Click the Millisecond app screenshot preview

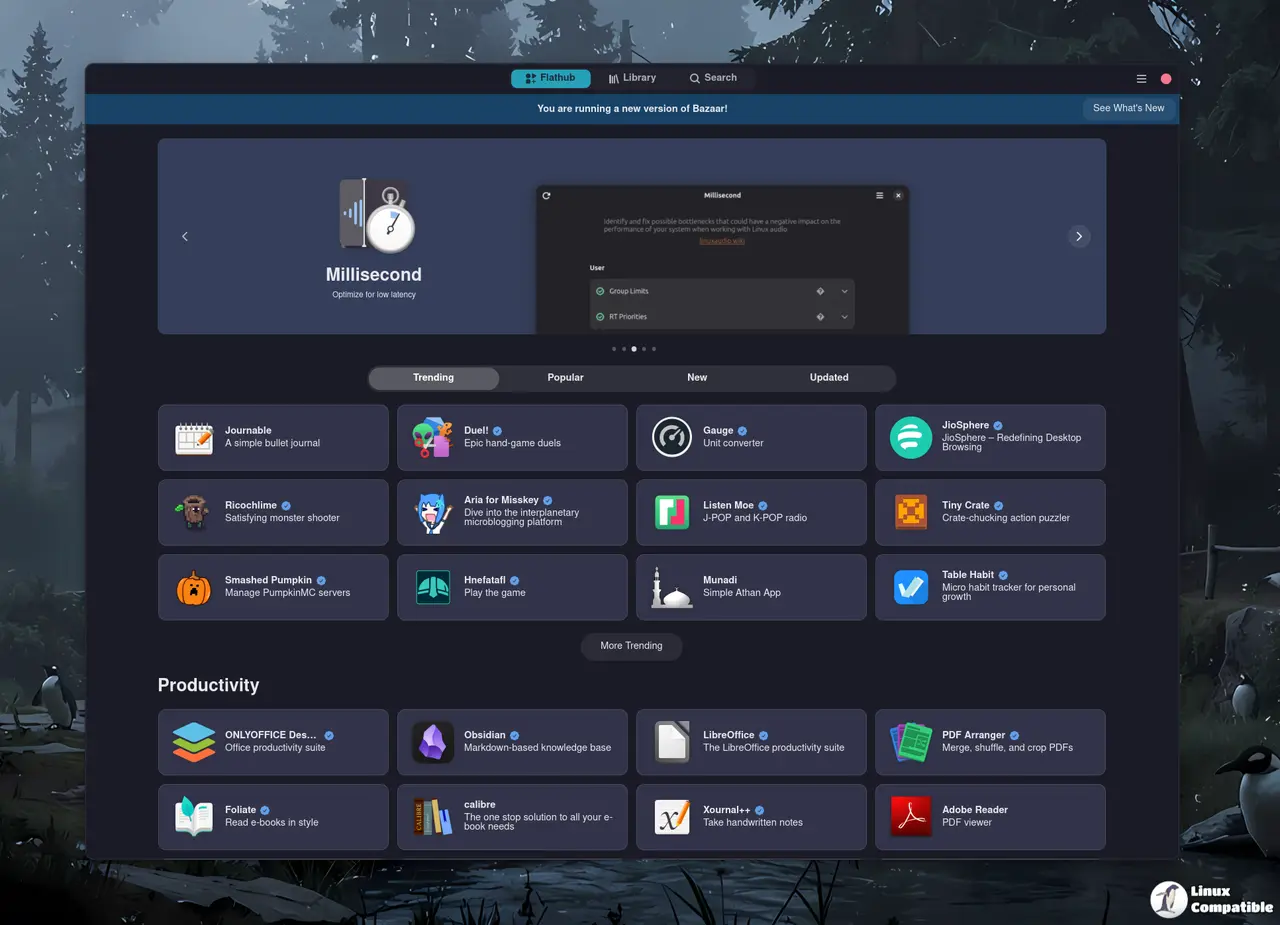[x=722, y=259]
